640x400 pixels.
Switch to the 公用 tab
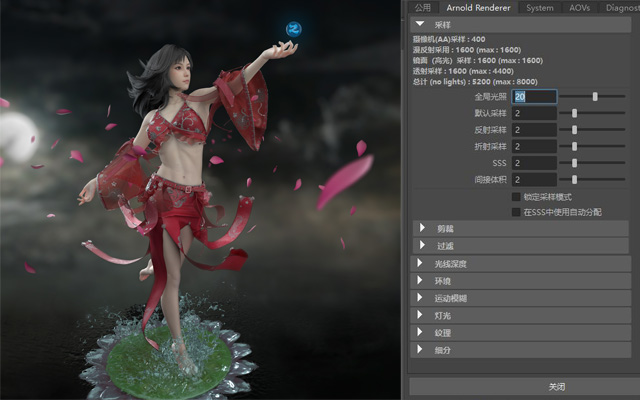pyautogui.click(x=423, y=8)
